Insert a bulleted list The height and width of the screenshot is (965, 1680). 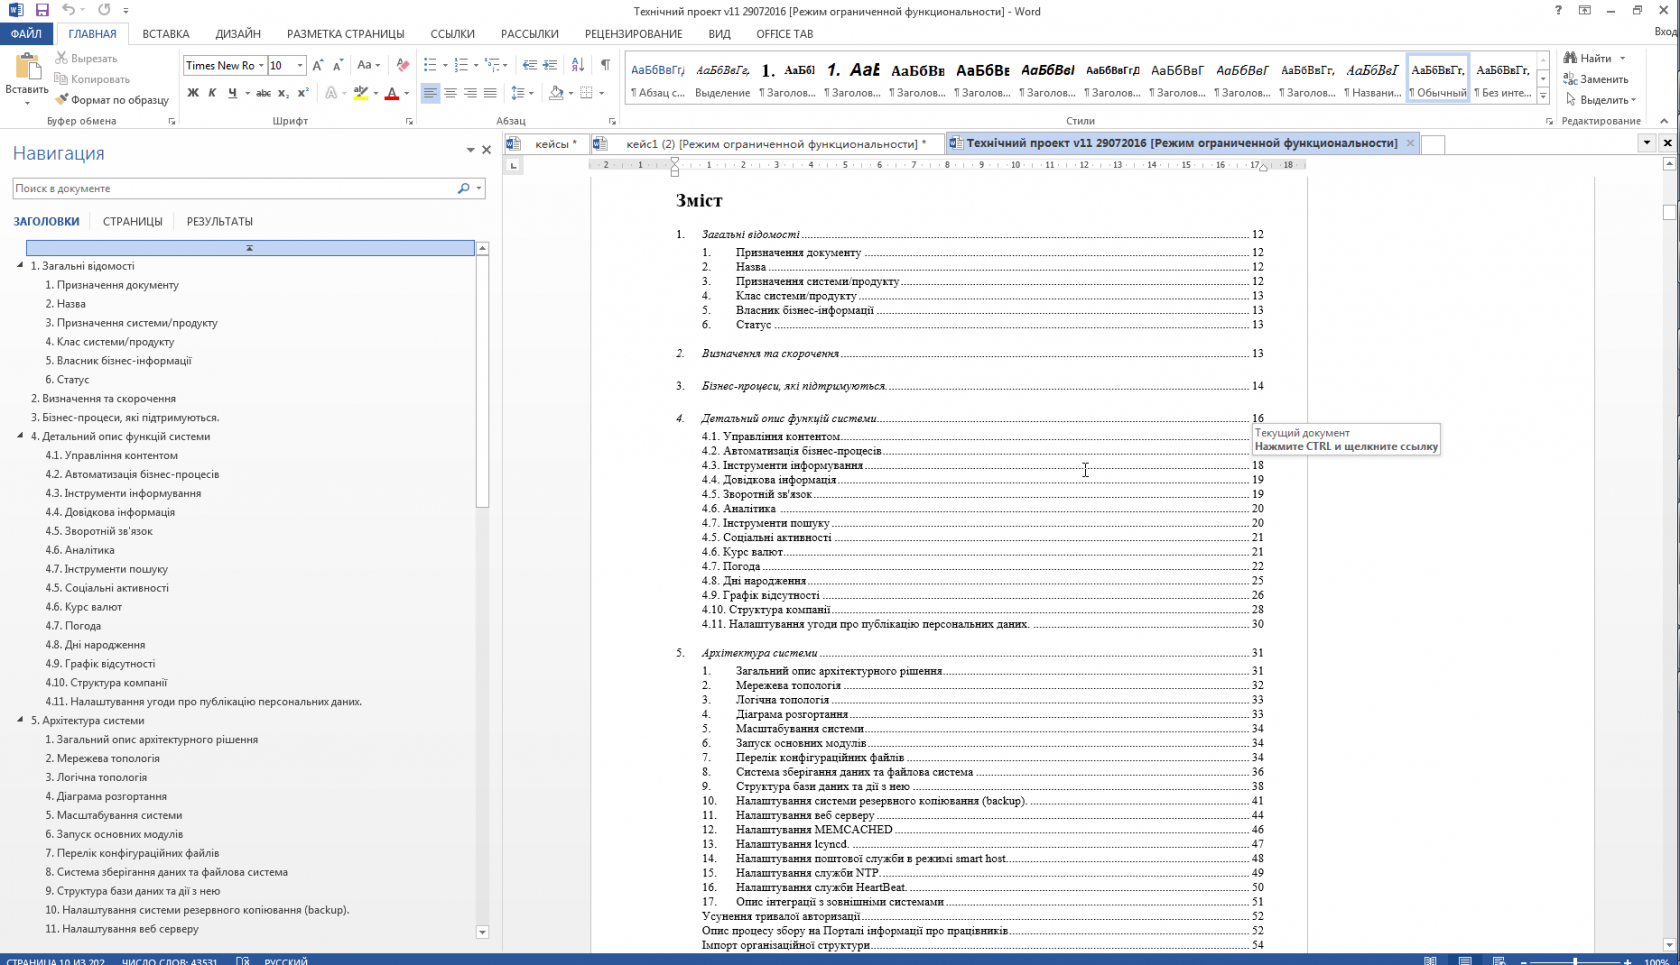pos(430,65)
